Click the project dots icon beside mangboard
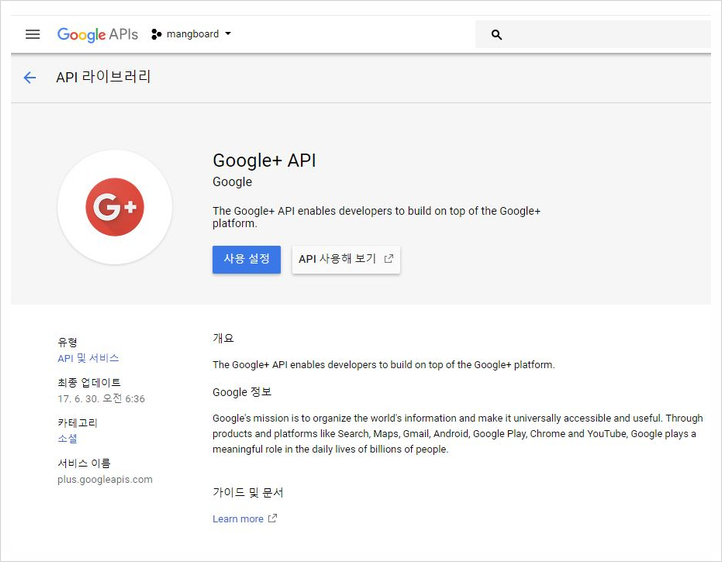The height and width of the screenshot is (562, 722). coord(156,34)
